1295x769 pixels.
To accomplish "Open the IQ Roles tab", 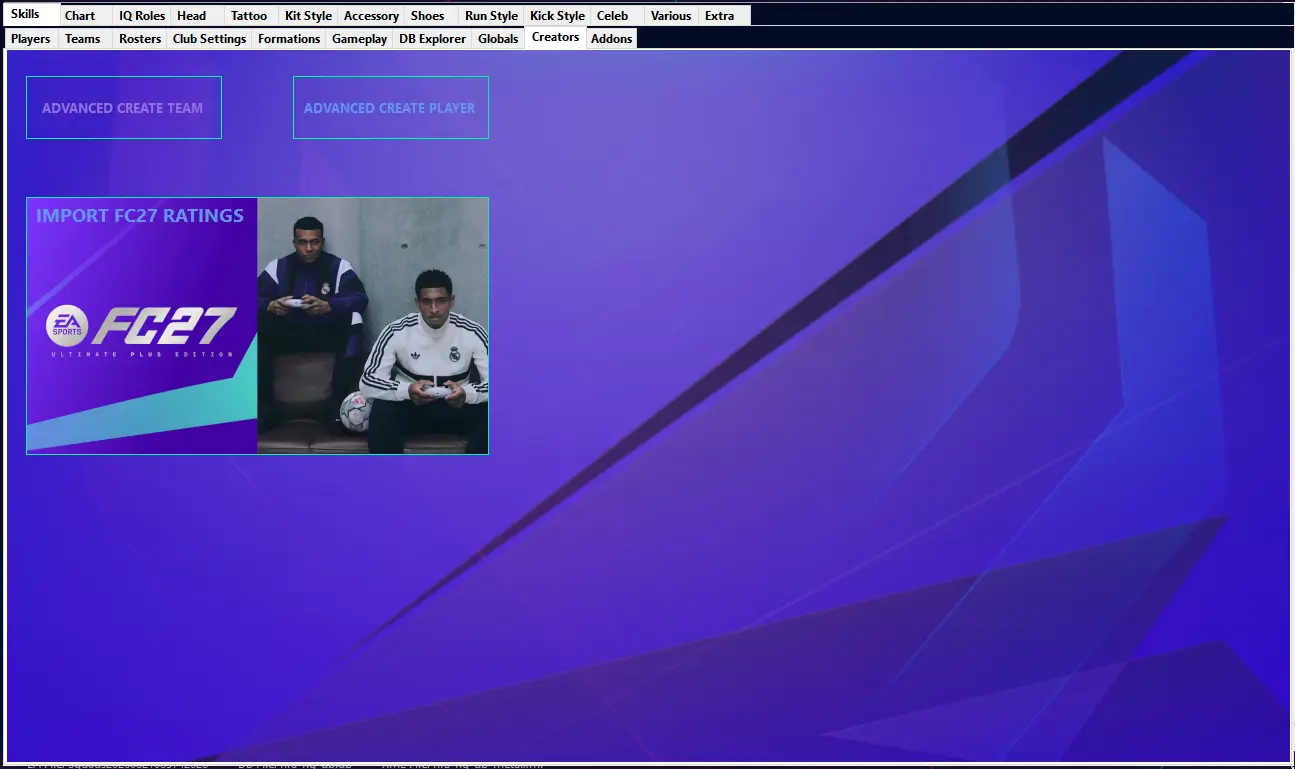I will click(142, 16).
